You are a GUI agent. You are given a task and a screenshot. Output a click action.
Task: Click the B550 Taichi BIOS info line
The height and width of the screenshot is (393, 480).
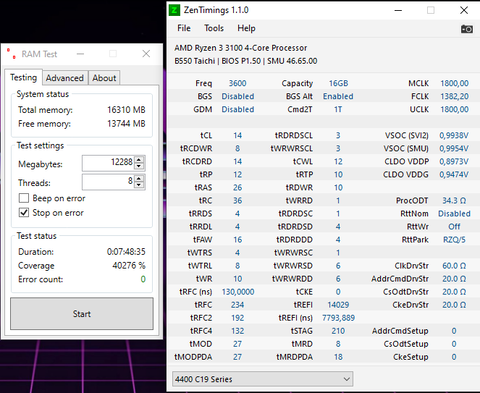coord(246,61)
